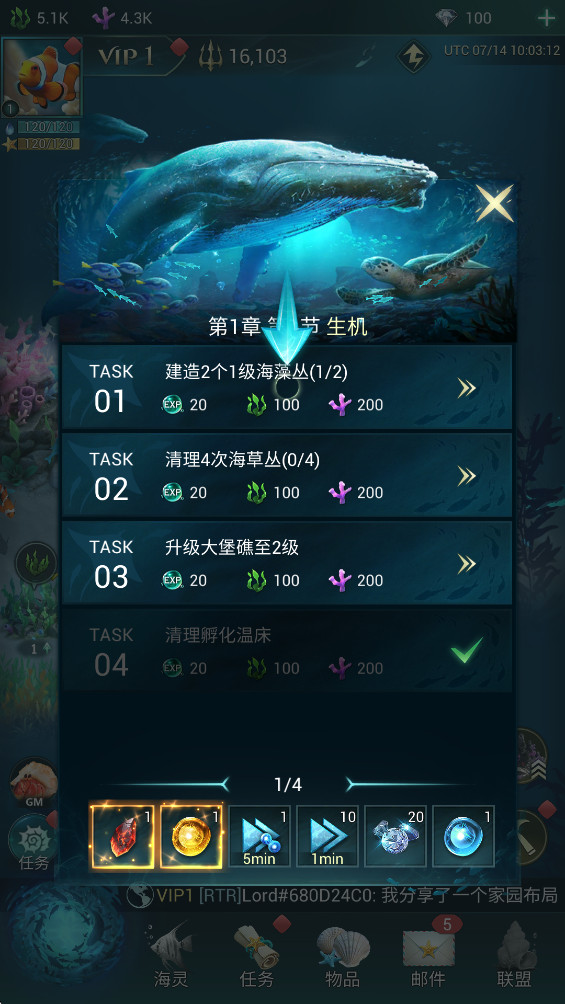565x1004 pixels.
Task: Expand TASK 01 go-to arrows
Action: (x=466, y=387)
